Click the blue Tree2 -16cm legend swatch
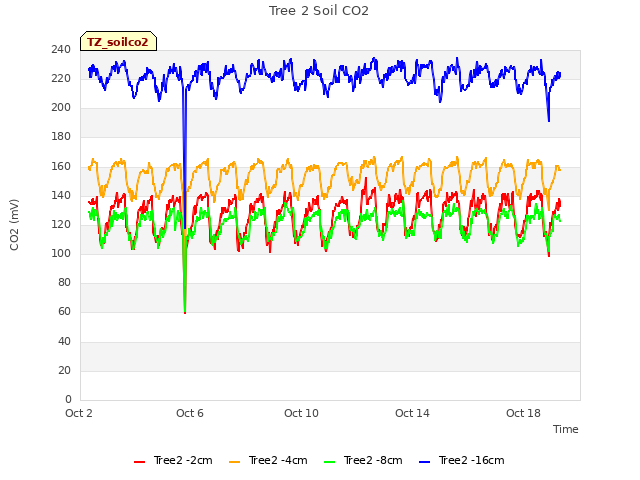 tap(424, 462)
